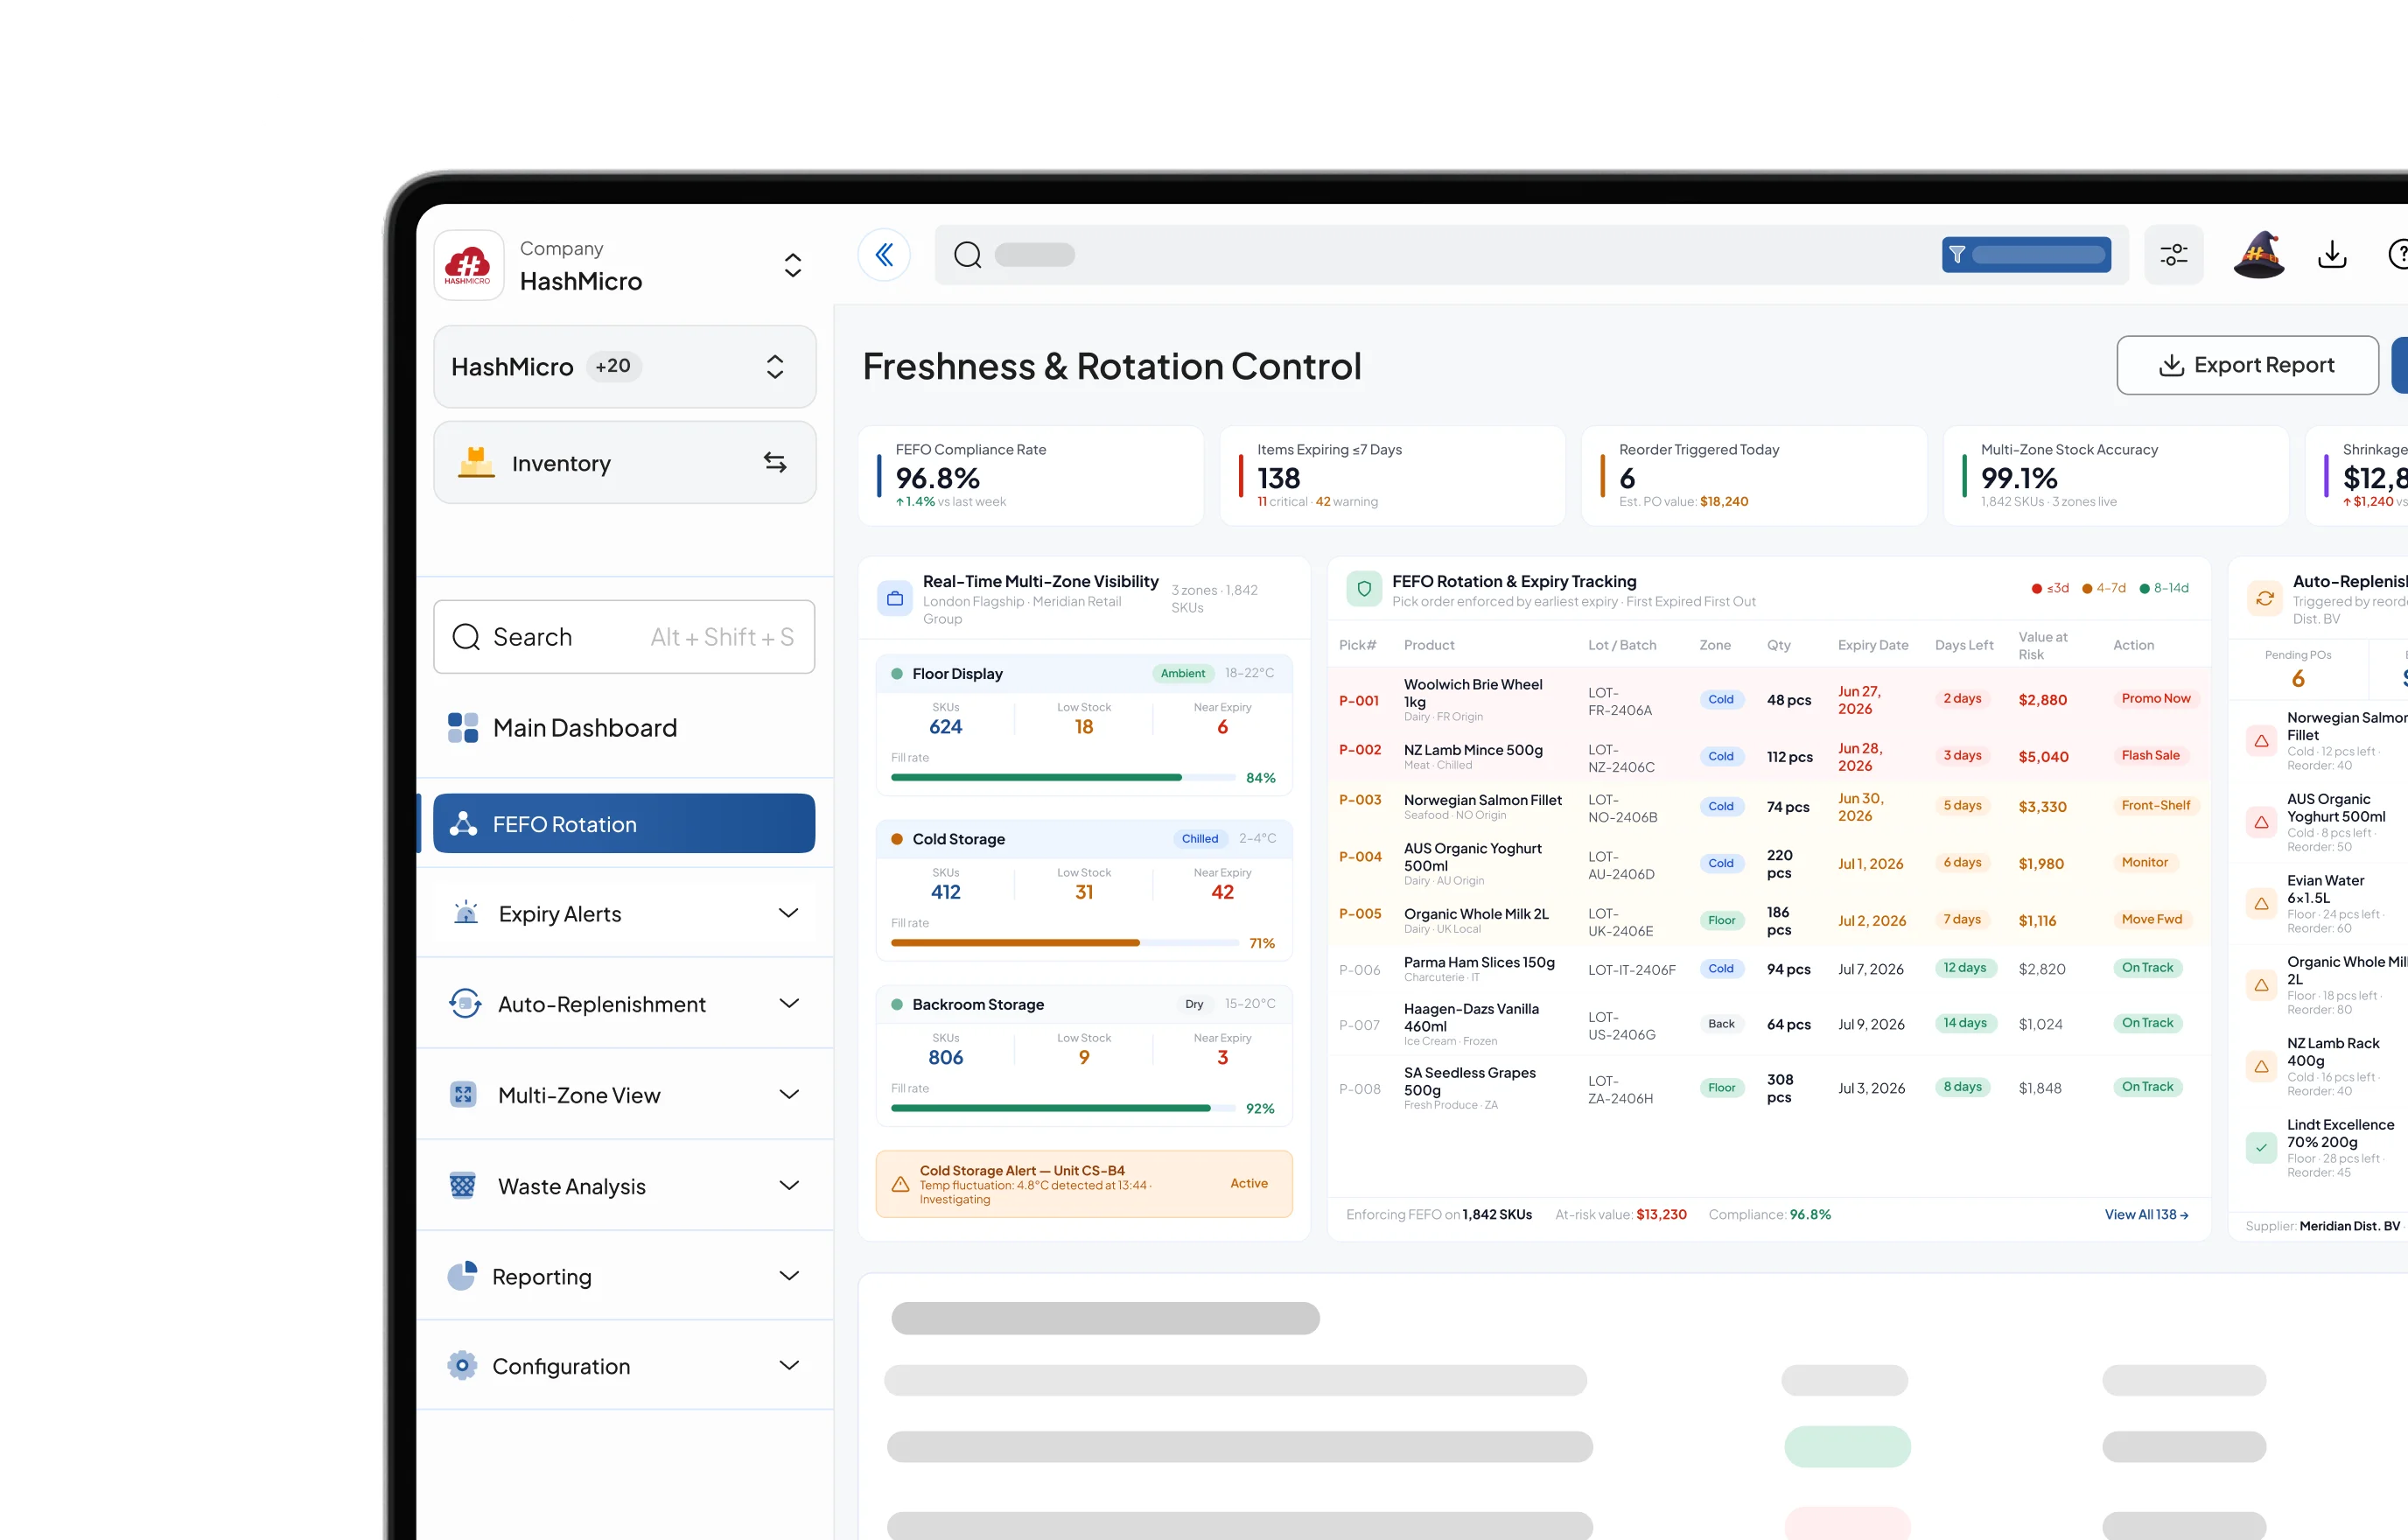Screen dimensions: 2408x1540
Task: Click the Reporting pie chart icon
Action: pos(461,1276)
